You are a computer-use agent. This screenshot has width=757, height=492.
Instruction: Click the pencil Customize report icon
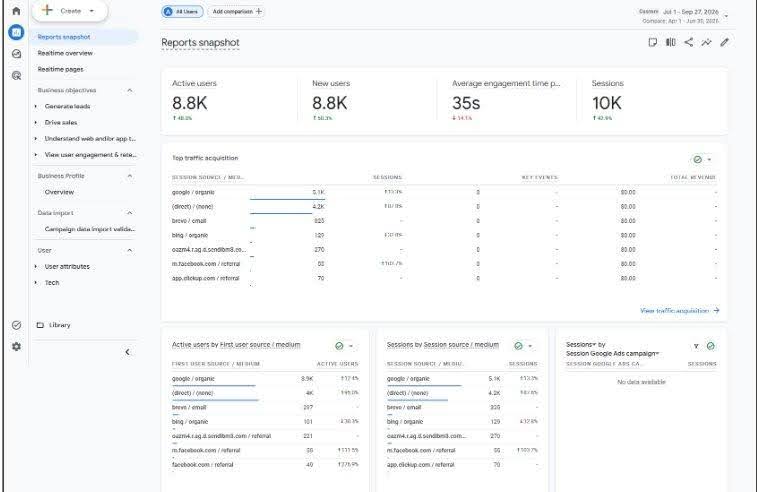point(724,42)
